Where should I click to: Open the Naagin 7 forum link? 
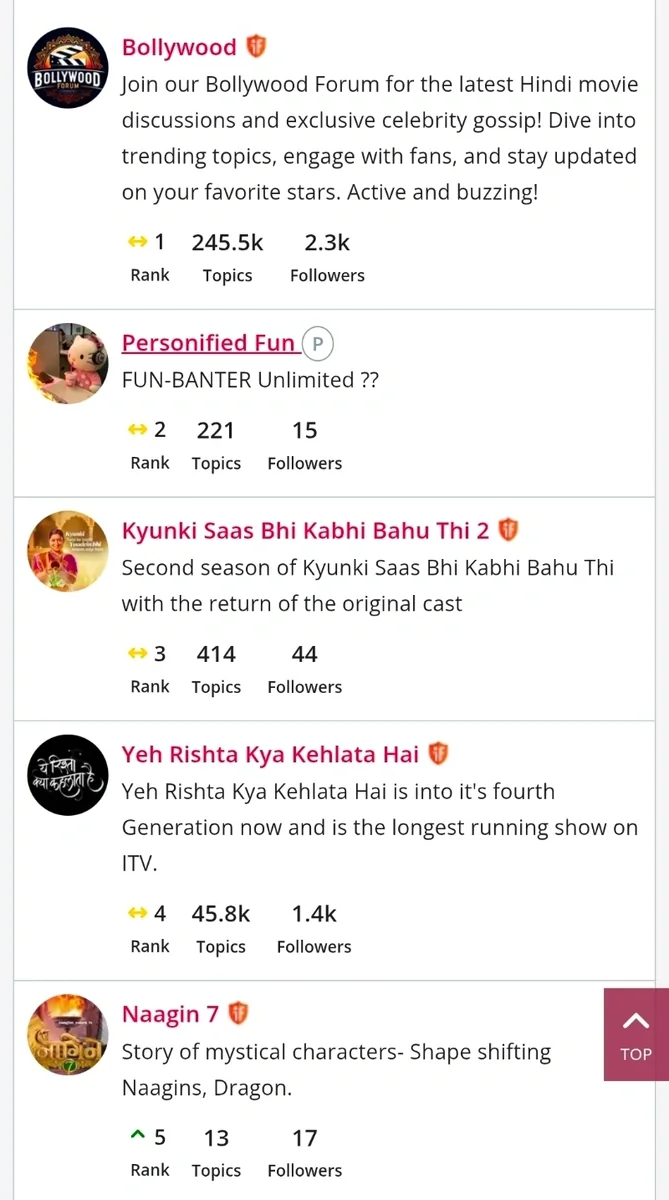[170, 1015]
